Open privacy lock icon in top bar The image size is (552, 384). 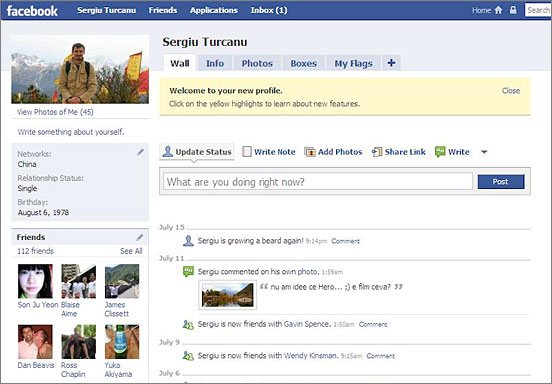pyautogui.click(x=513, y=10)
